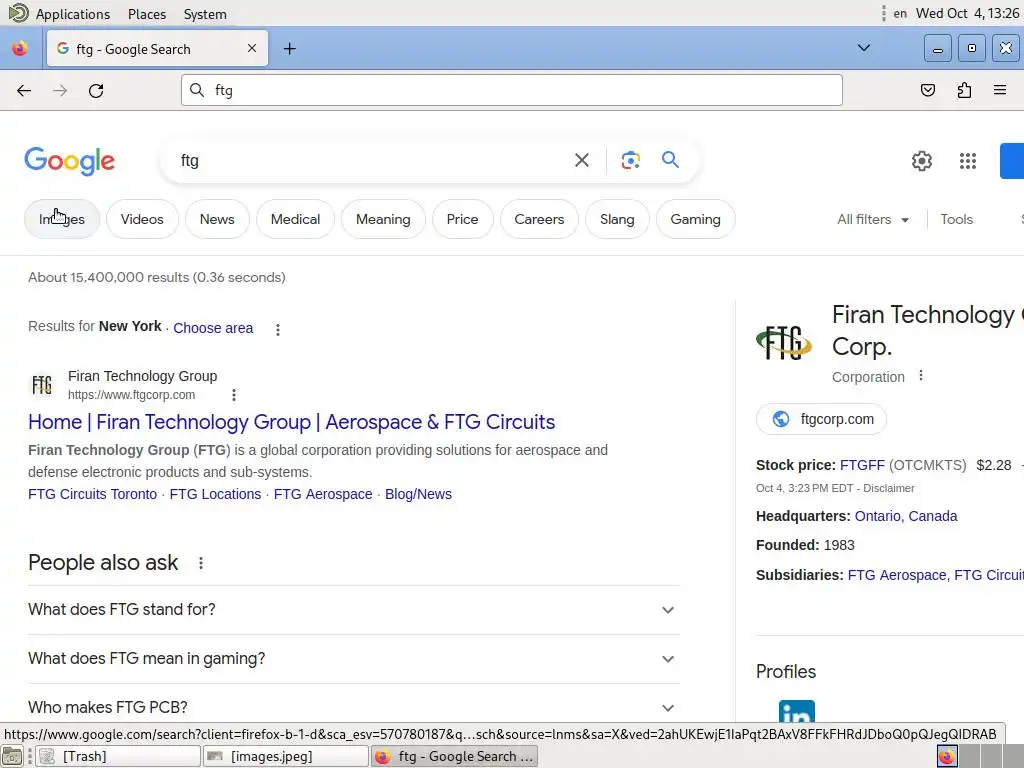Click in the Google search field
The height and width of the screenshot is (768, 1024).
point(372,160)
